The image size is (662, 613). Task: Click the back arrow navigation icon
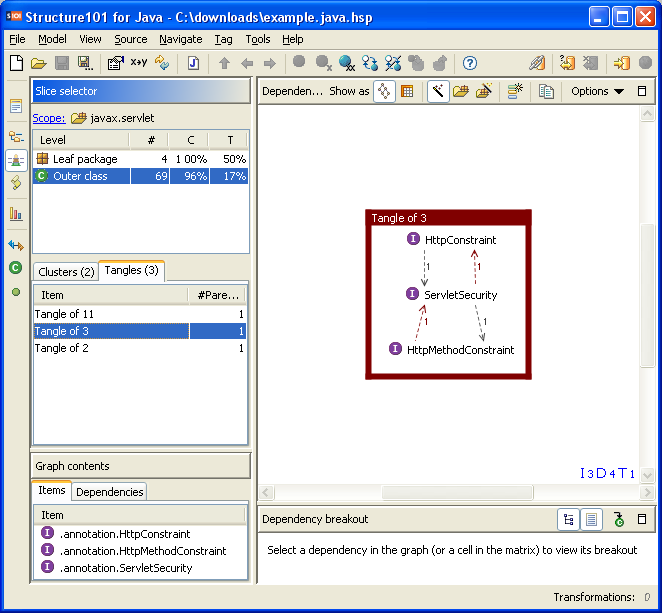point(247,64)
